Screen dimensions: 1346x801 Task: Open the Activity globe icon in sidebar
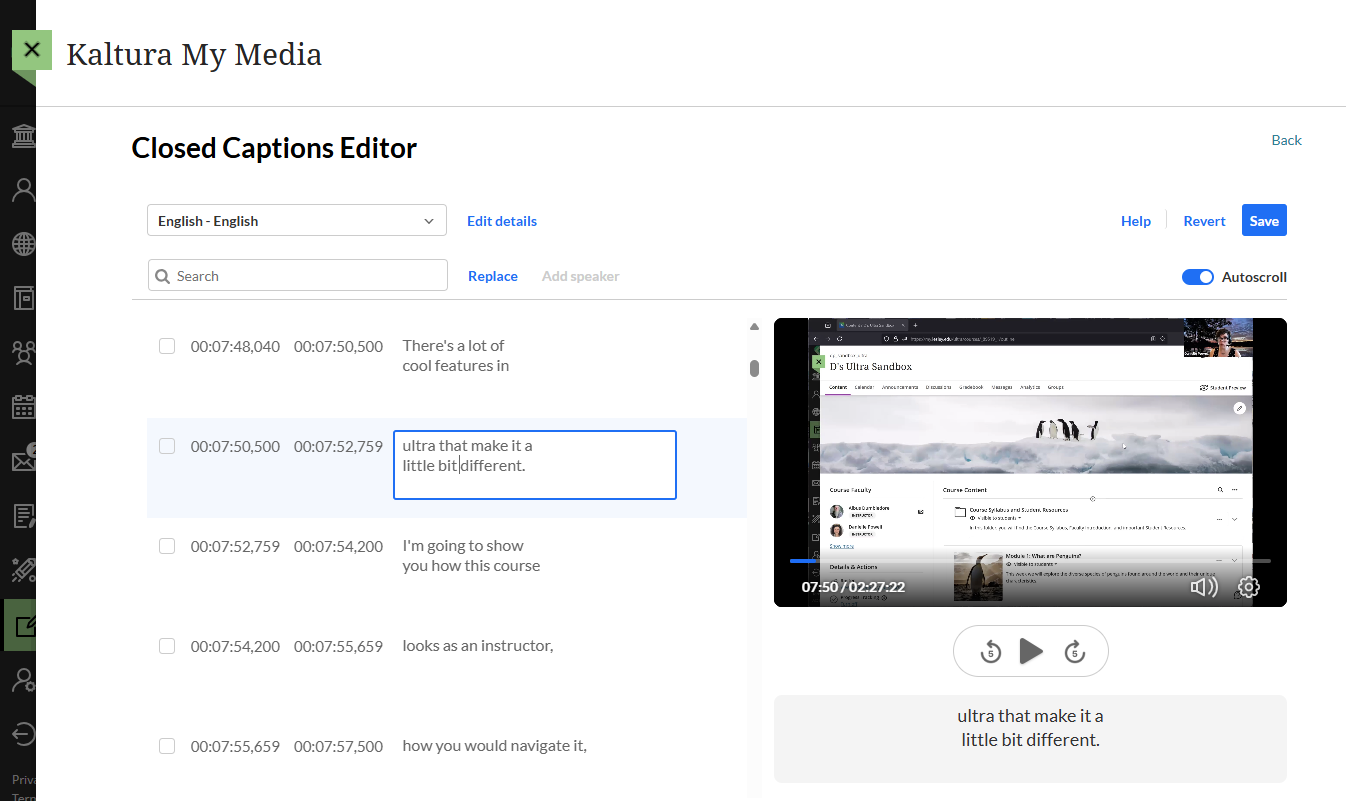[x=23, y=244]
